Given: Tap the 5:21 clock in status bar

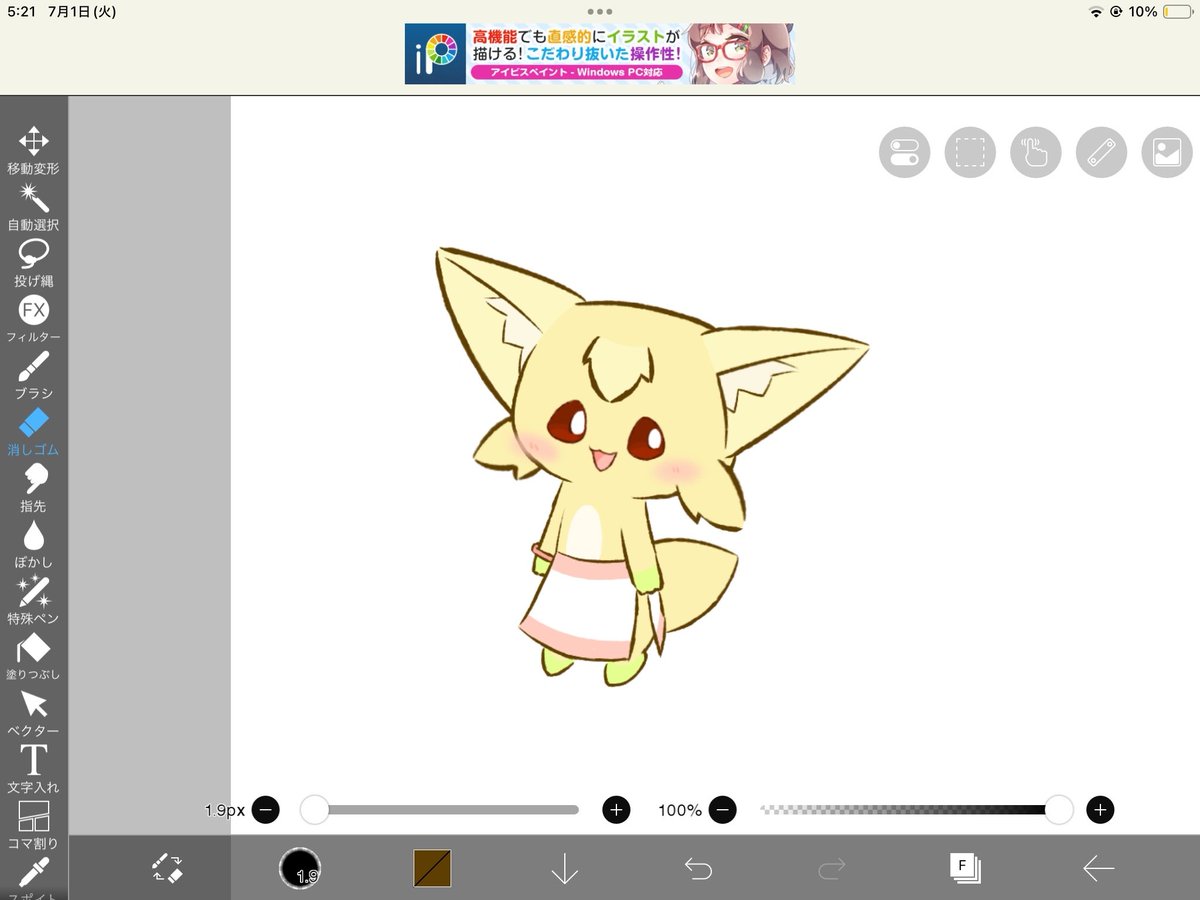Looking at the screenshot, I should point(21,12).
